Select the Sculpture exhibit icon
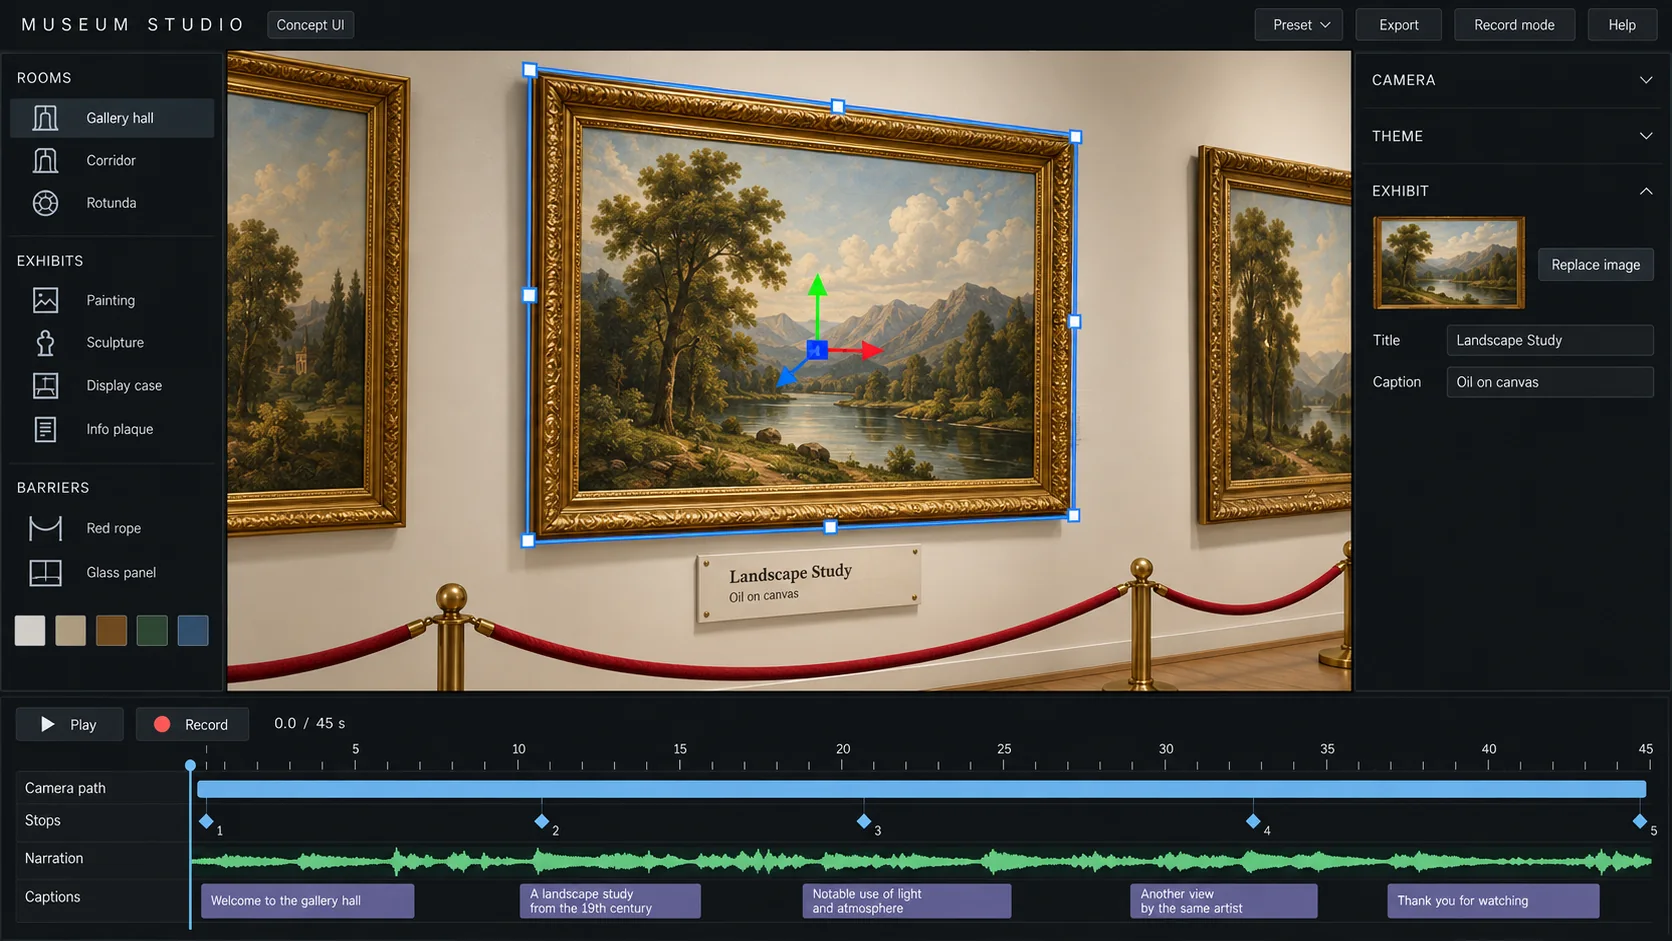 [x=45, y=343]
